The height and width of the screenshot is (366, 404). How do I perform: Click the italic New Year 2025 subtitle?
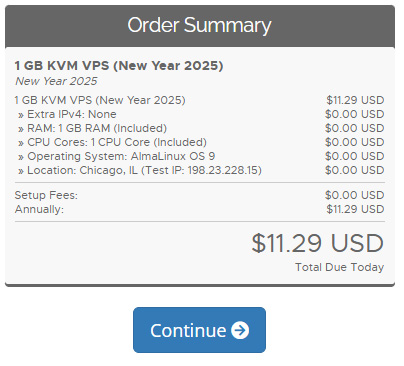tap(56, 81)
